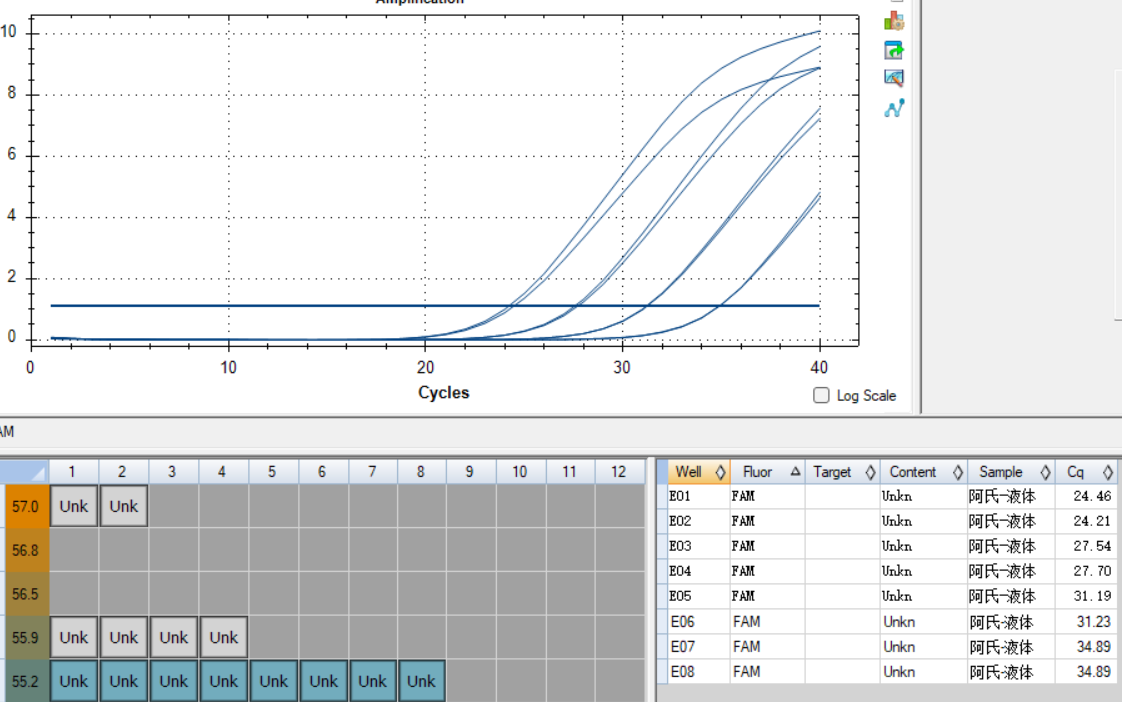Click Unk well in row 55.2 column 5
This screenshot has width=1122, height=702.
(273, 681)
